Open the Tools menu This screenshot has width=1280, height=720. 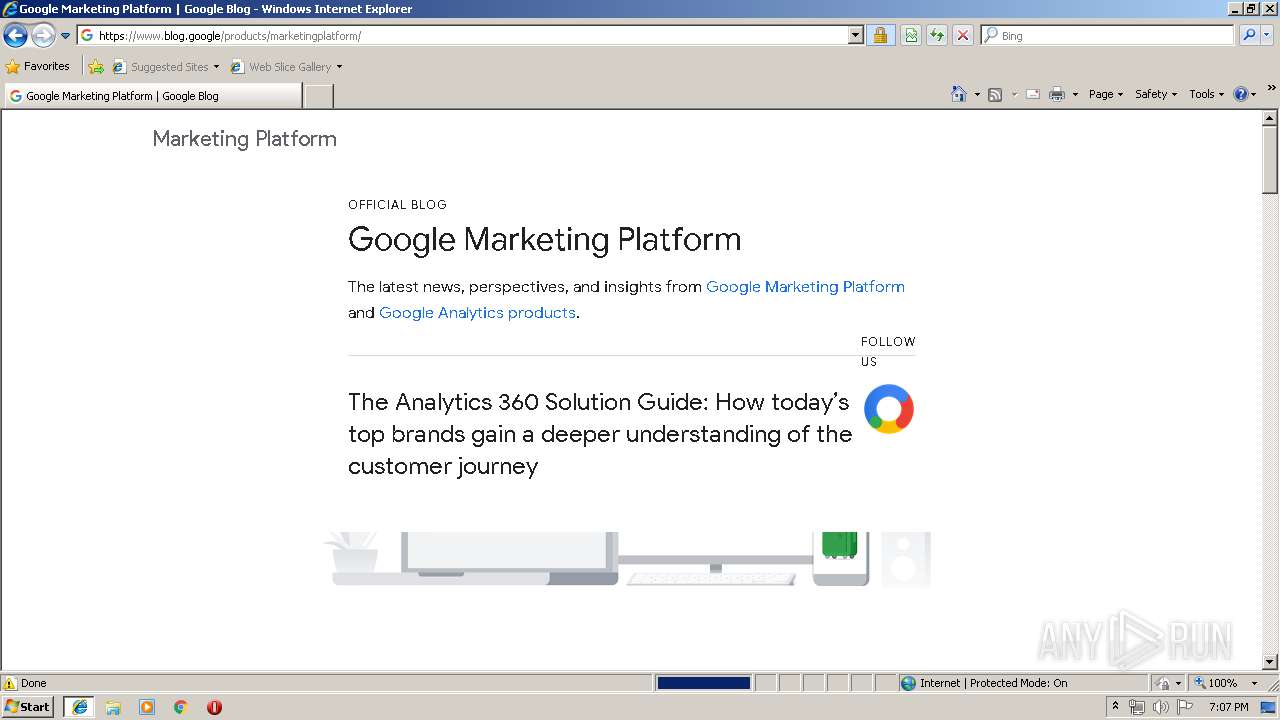tap(1206, 94)
